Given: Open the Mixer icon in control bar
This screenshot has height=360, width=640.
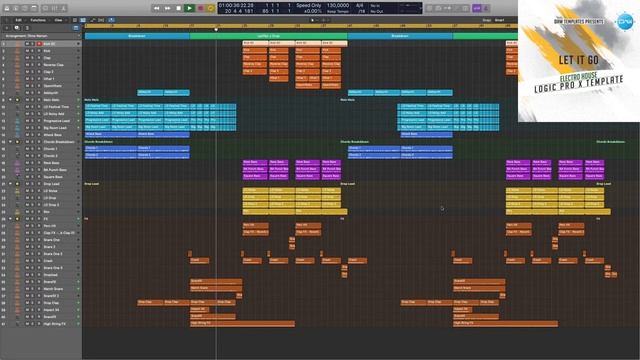Looking at the screenshot, I should pos(54,8).
